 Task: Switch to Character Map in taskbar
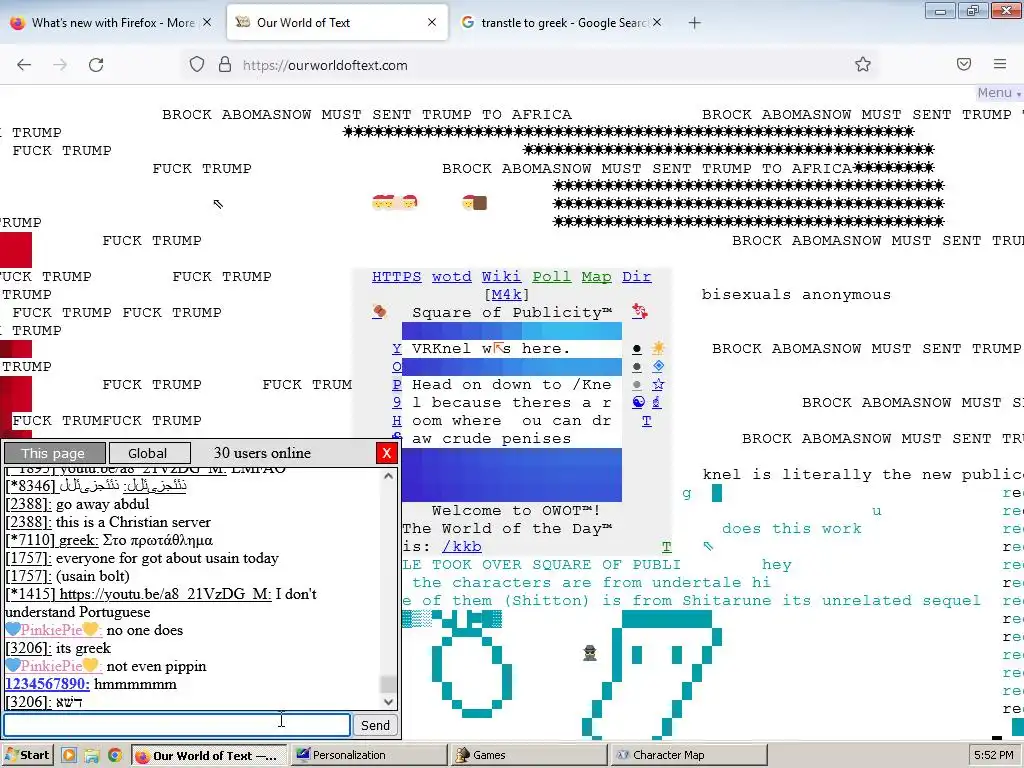689,755
